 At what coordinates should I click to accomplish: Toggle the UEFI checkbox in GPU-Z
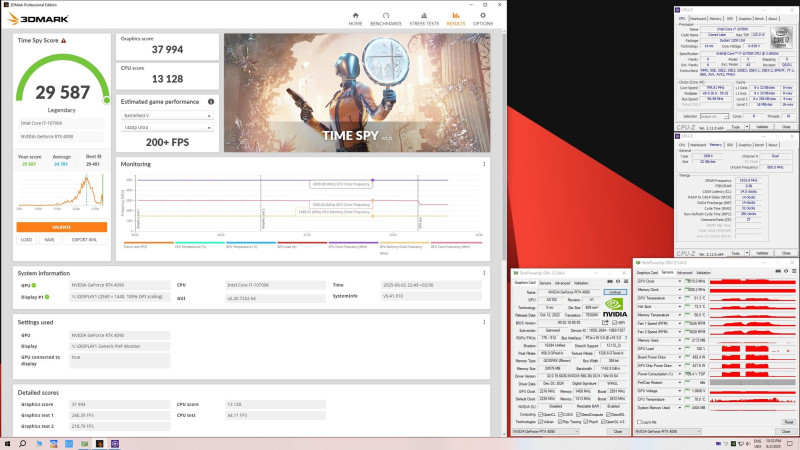tap(614, 322)
